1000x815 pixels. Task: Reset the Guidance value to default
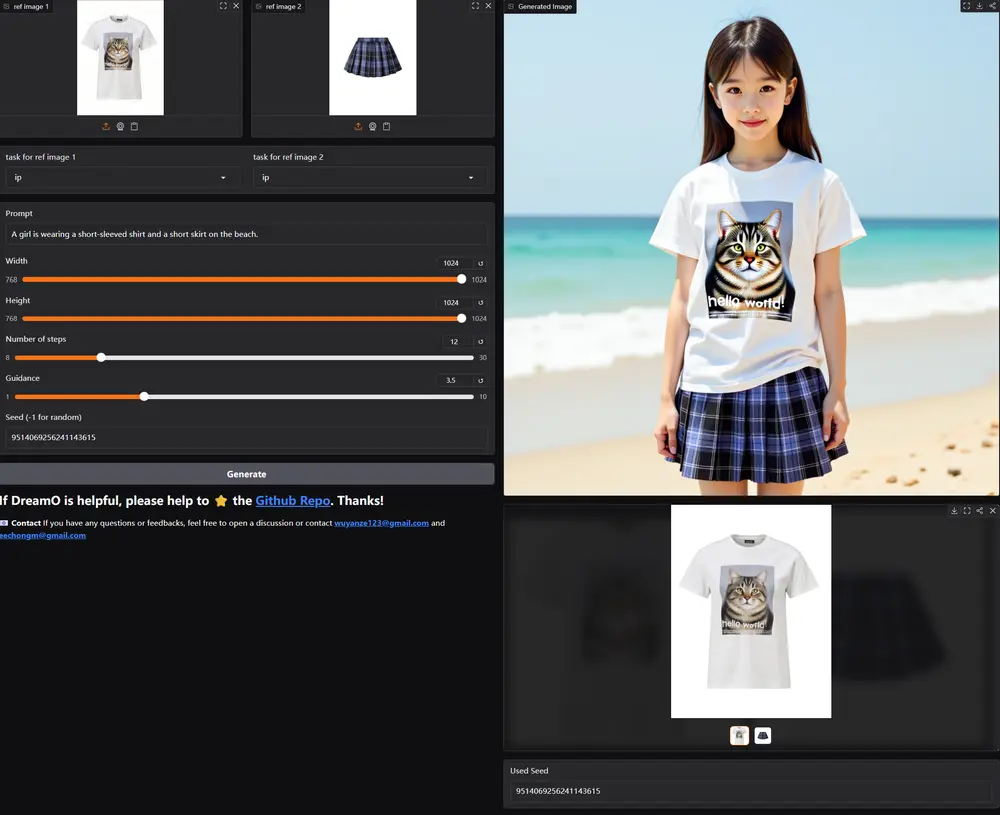[x=481, y=381]
